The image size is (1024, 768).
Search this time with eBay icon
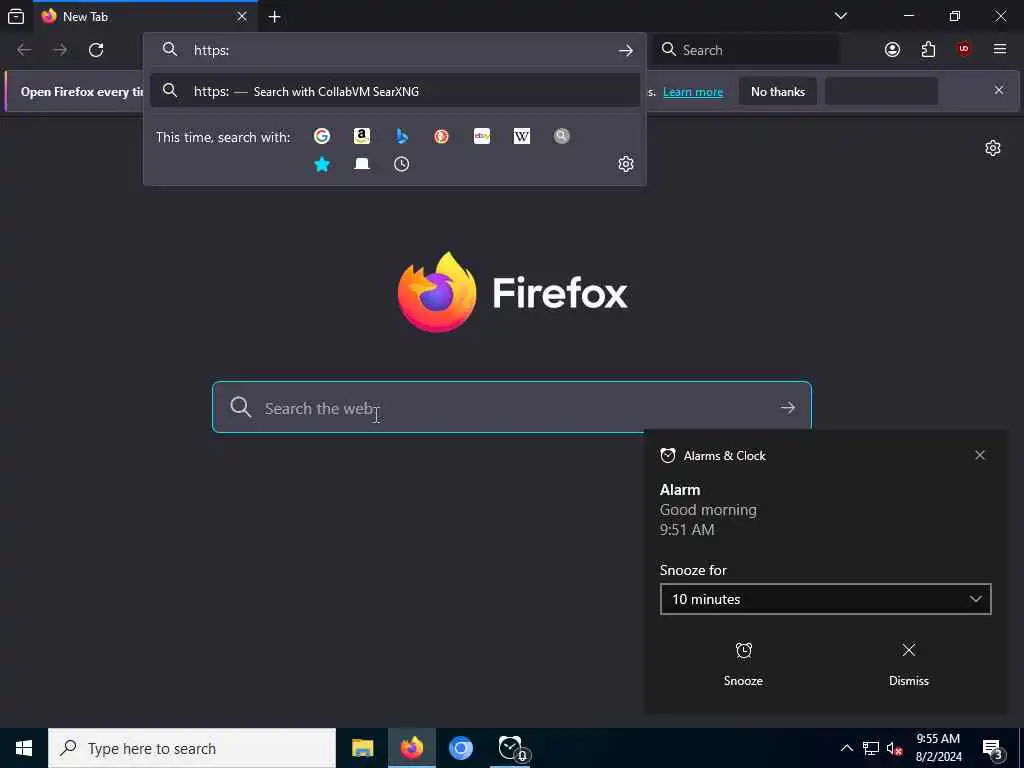482,136
